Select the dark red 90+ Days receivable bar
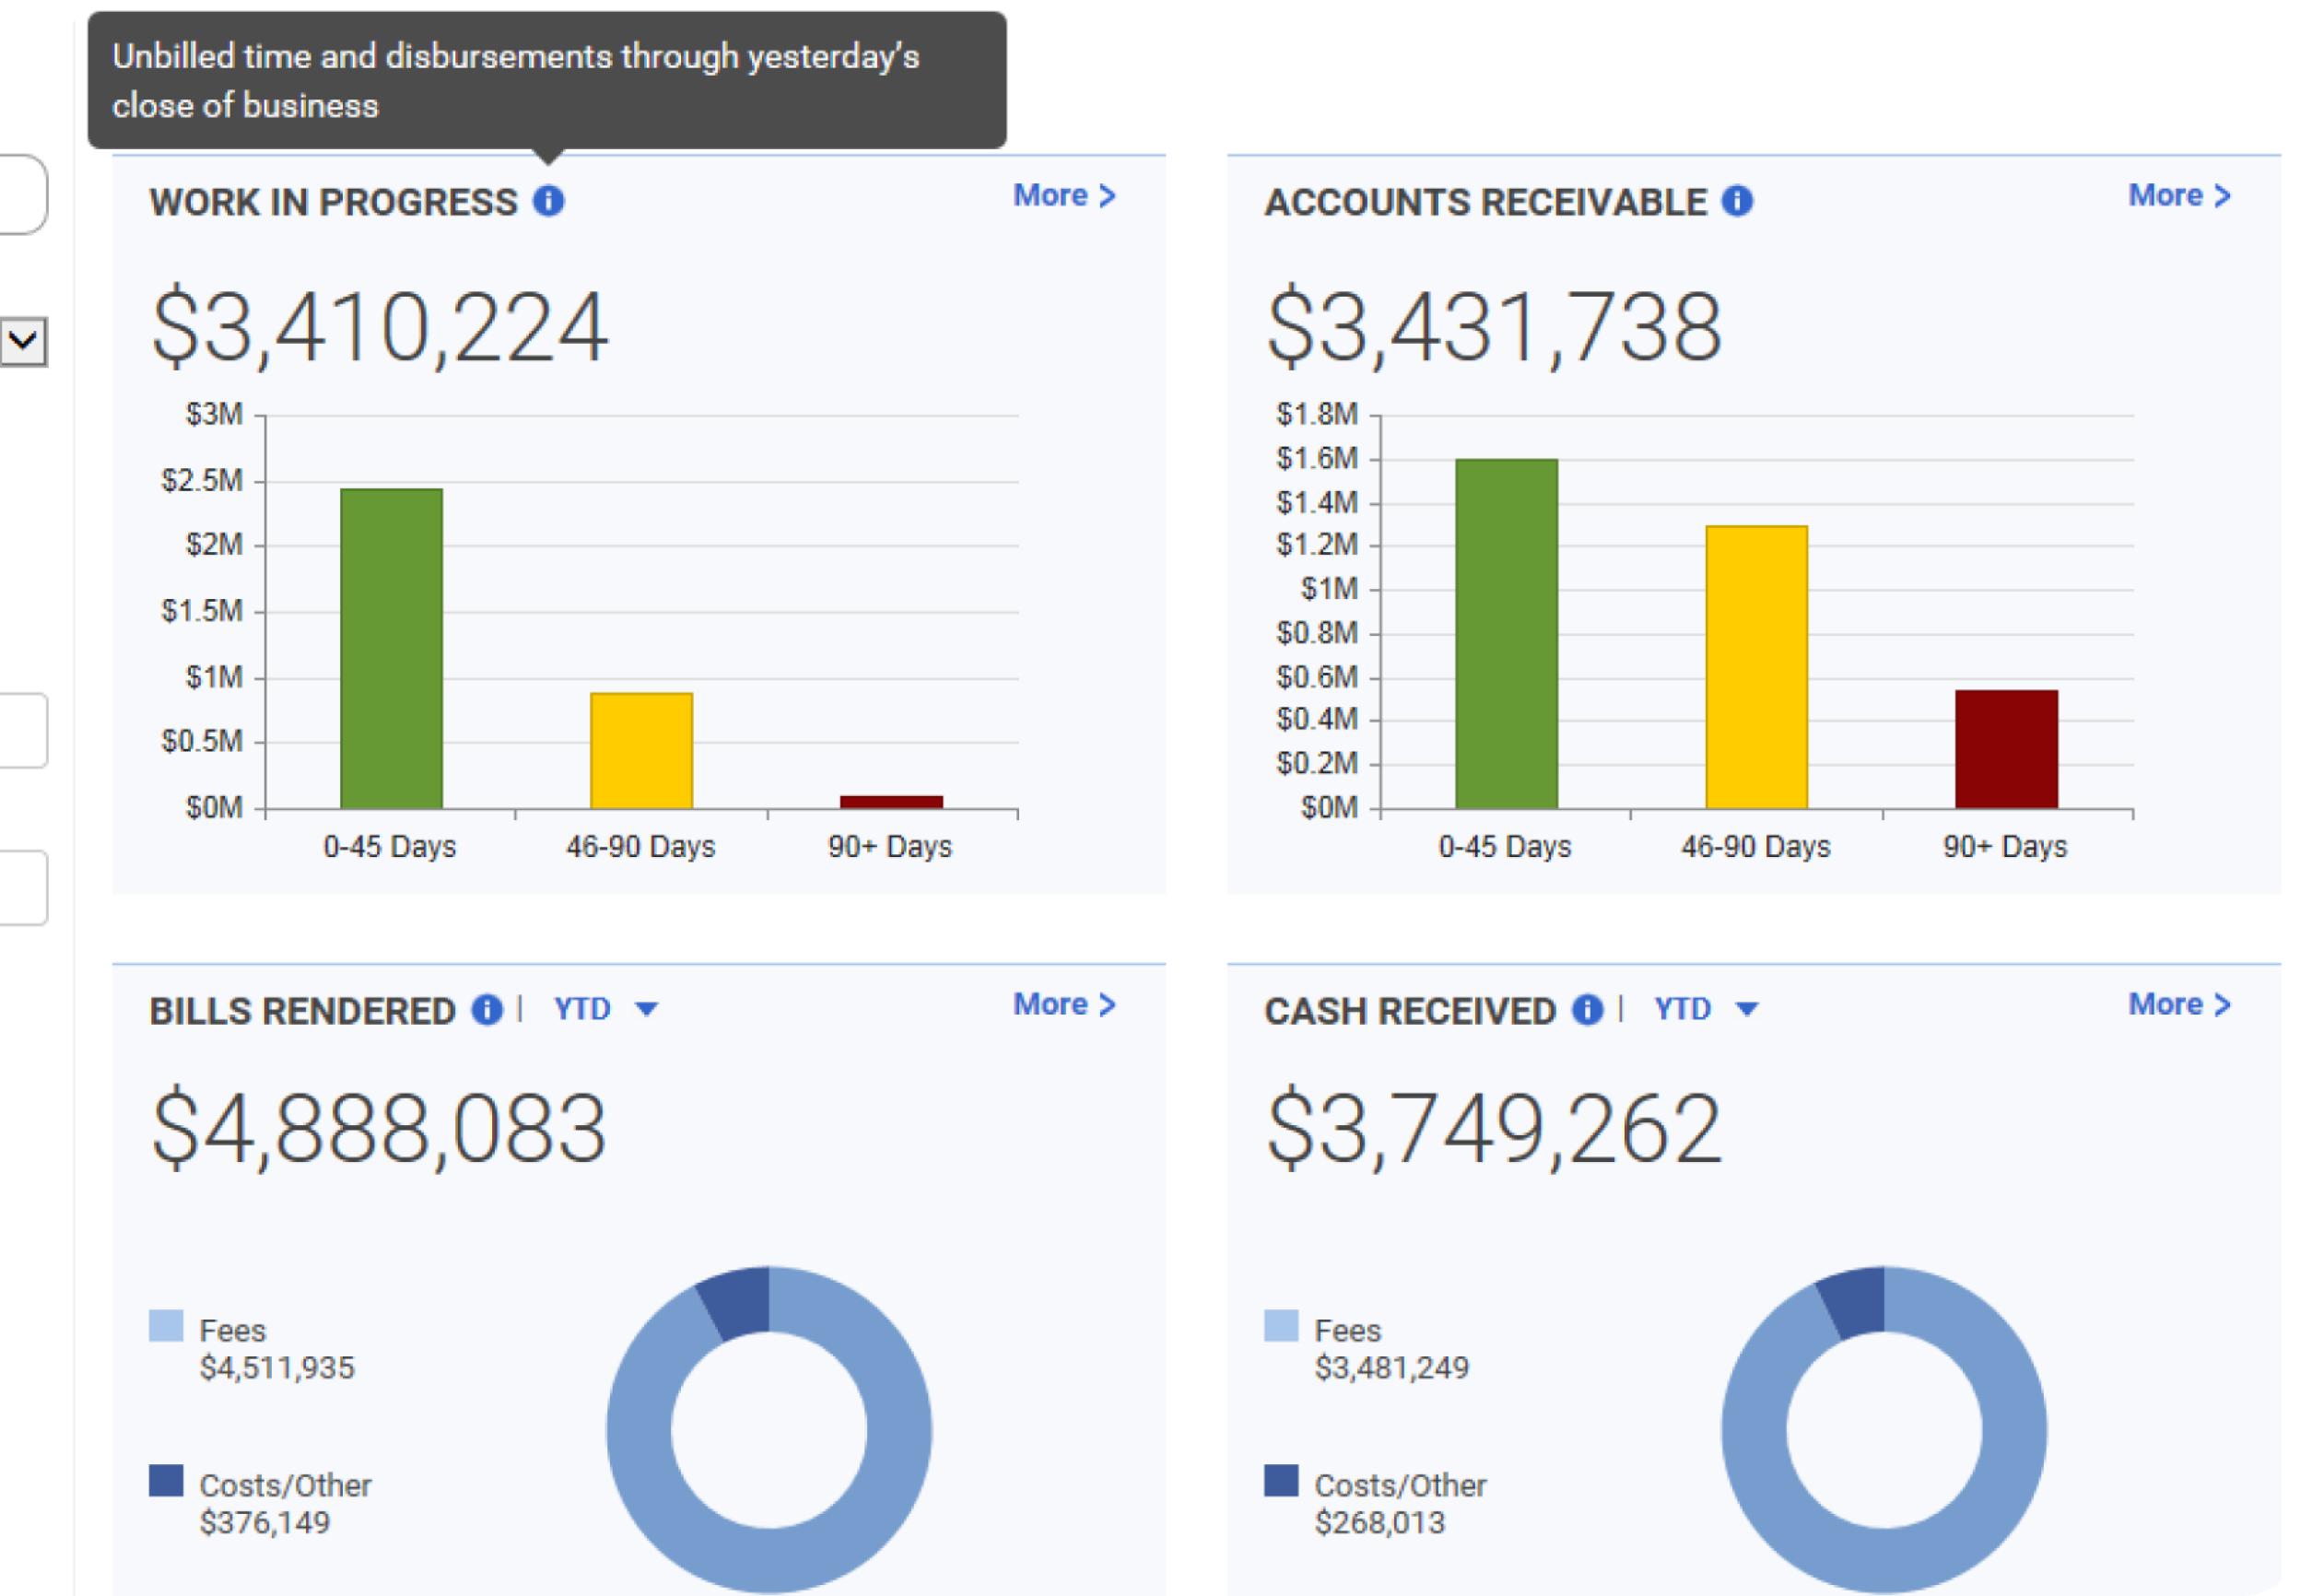2300x1596 pixels. pos(2006,748)
